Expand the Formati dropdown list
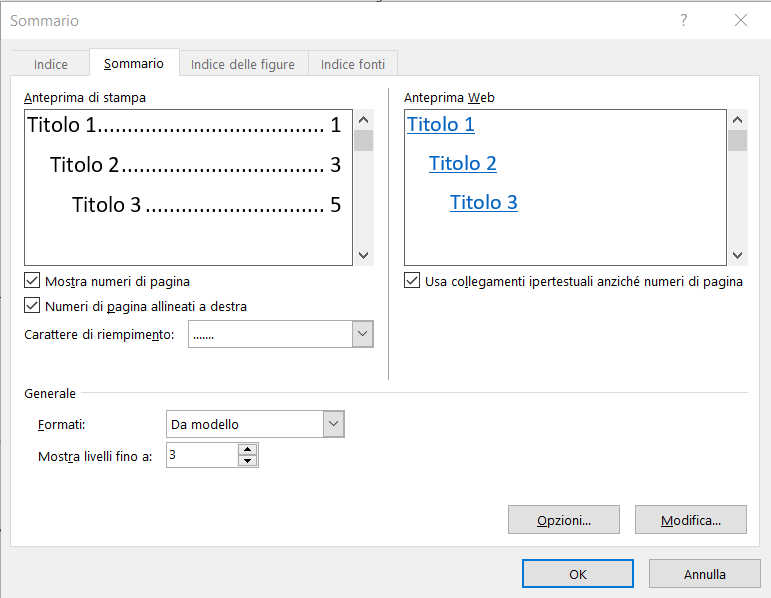This screenshot has width=771, height=598. click(334, 424)
